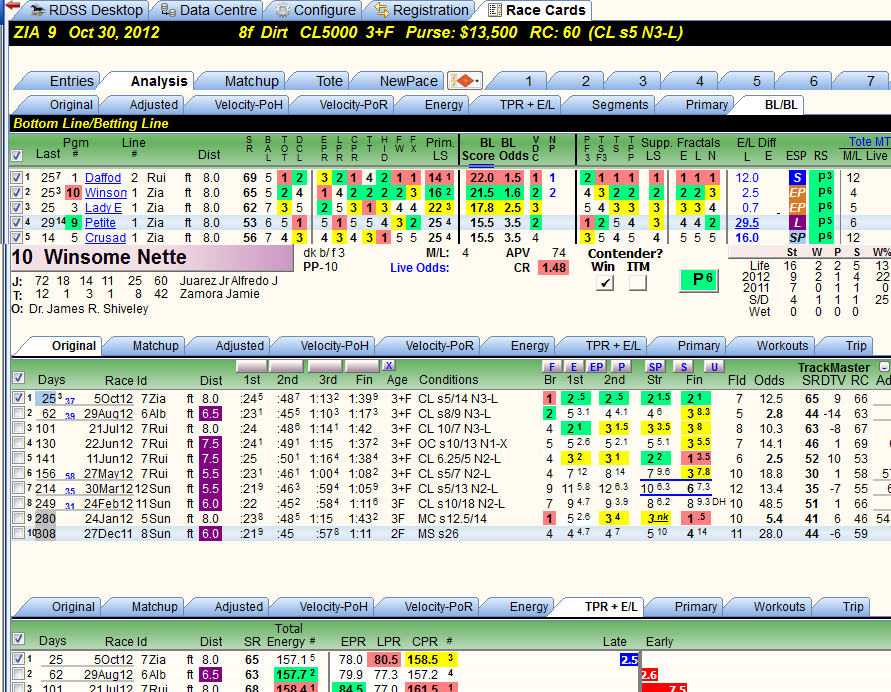Go to race 5 tab
Viewport: 891px width, 692px height.
click(756, 81)
